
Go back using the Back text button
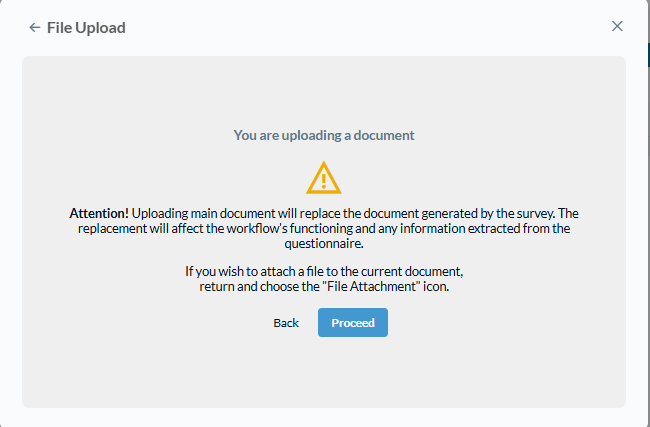click(286, 323)
